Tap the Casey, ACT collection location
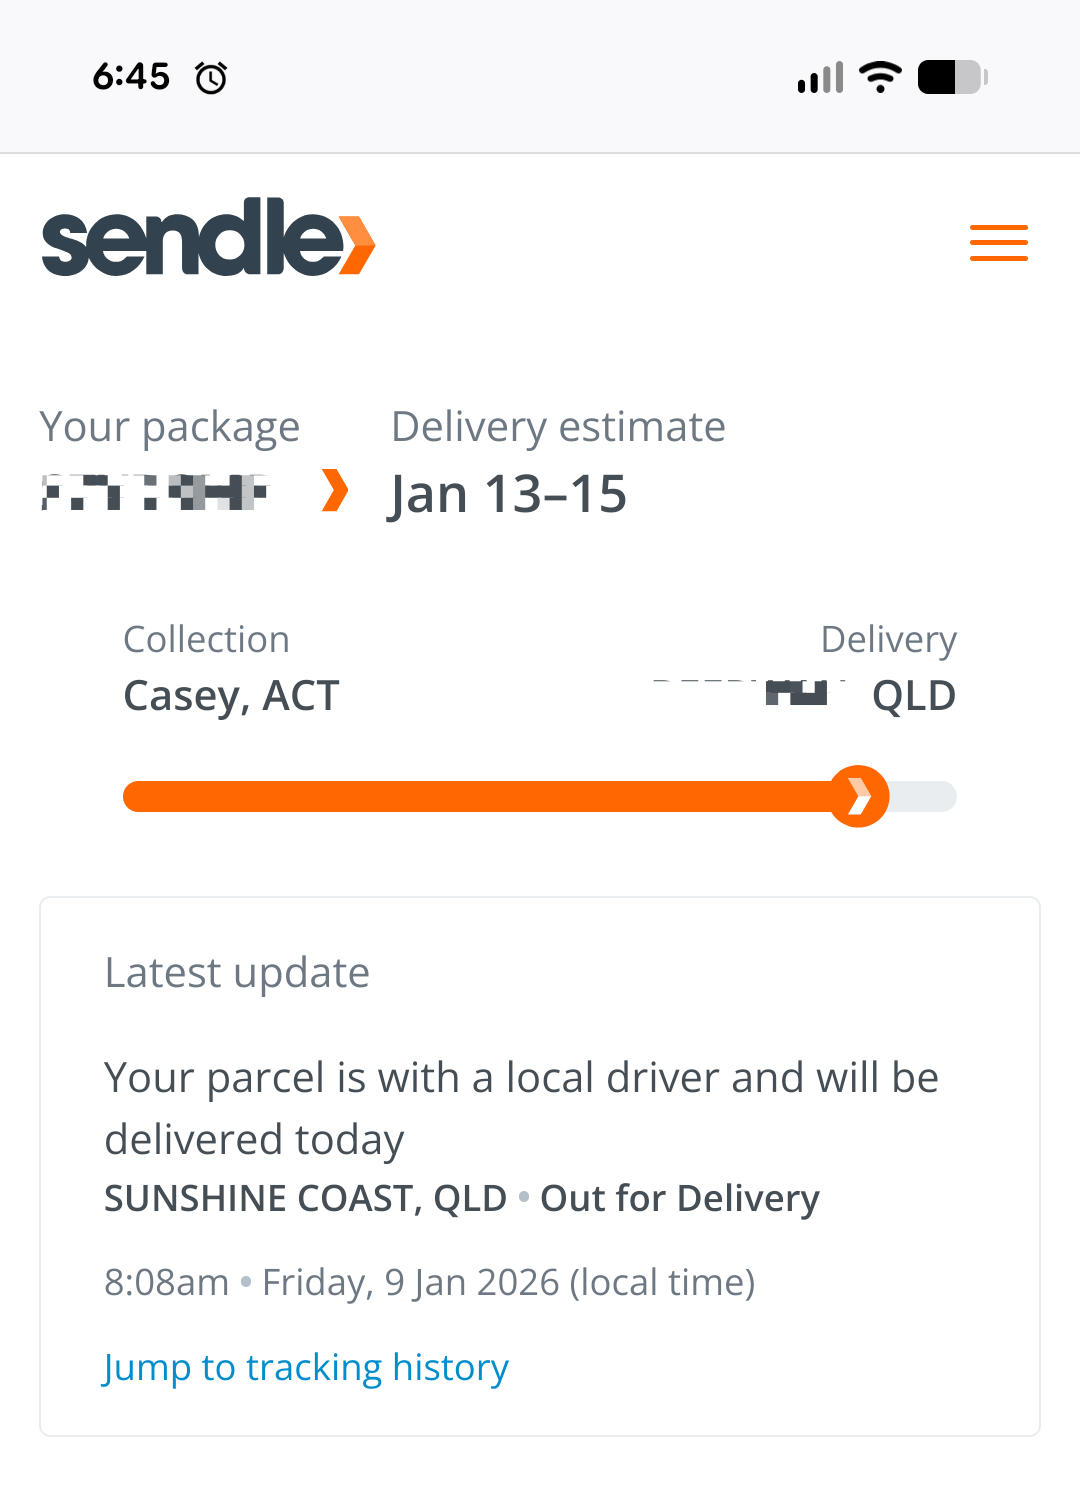The width and height of the screenshot is (1080, 1499). [231, 696]
